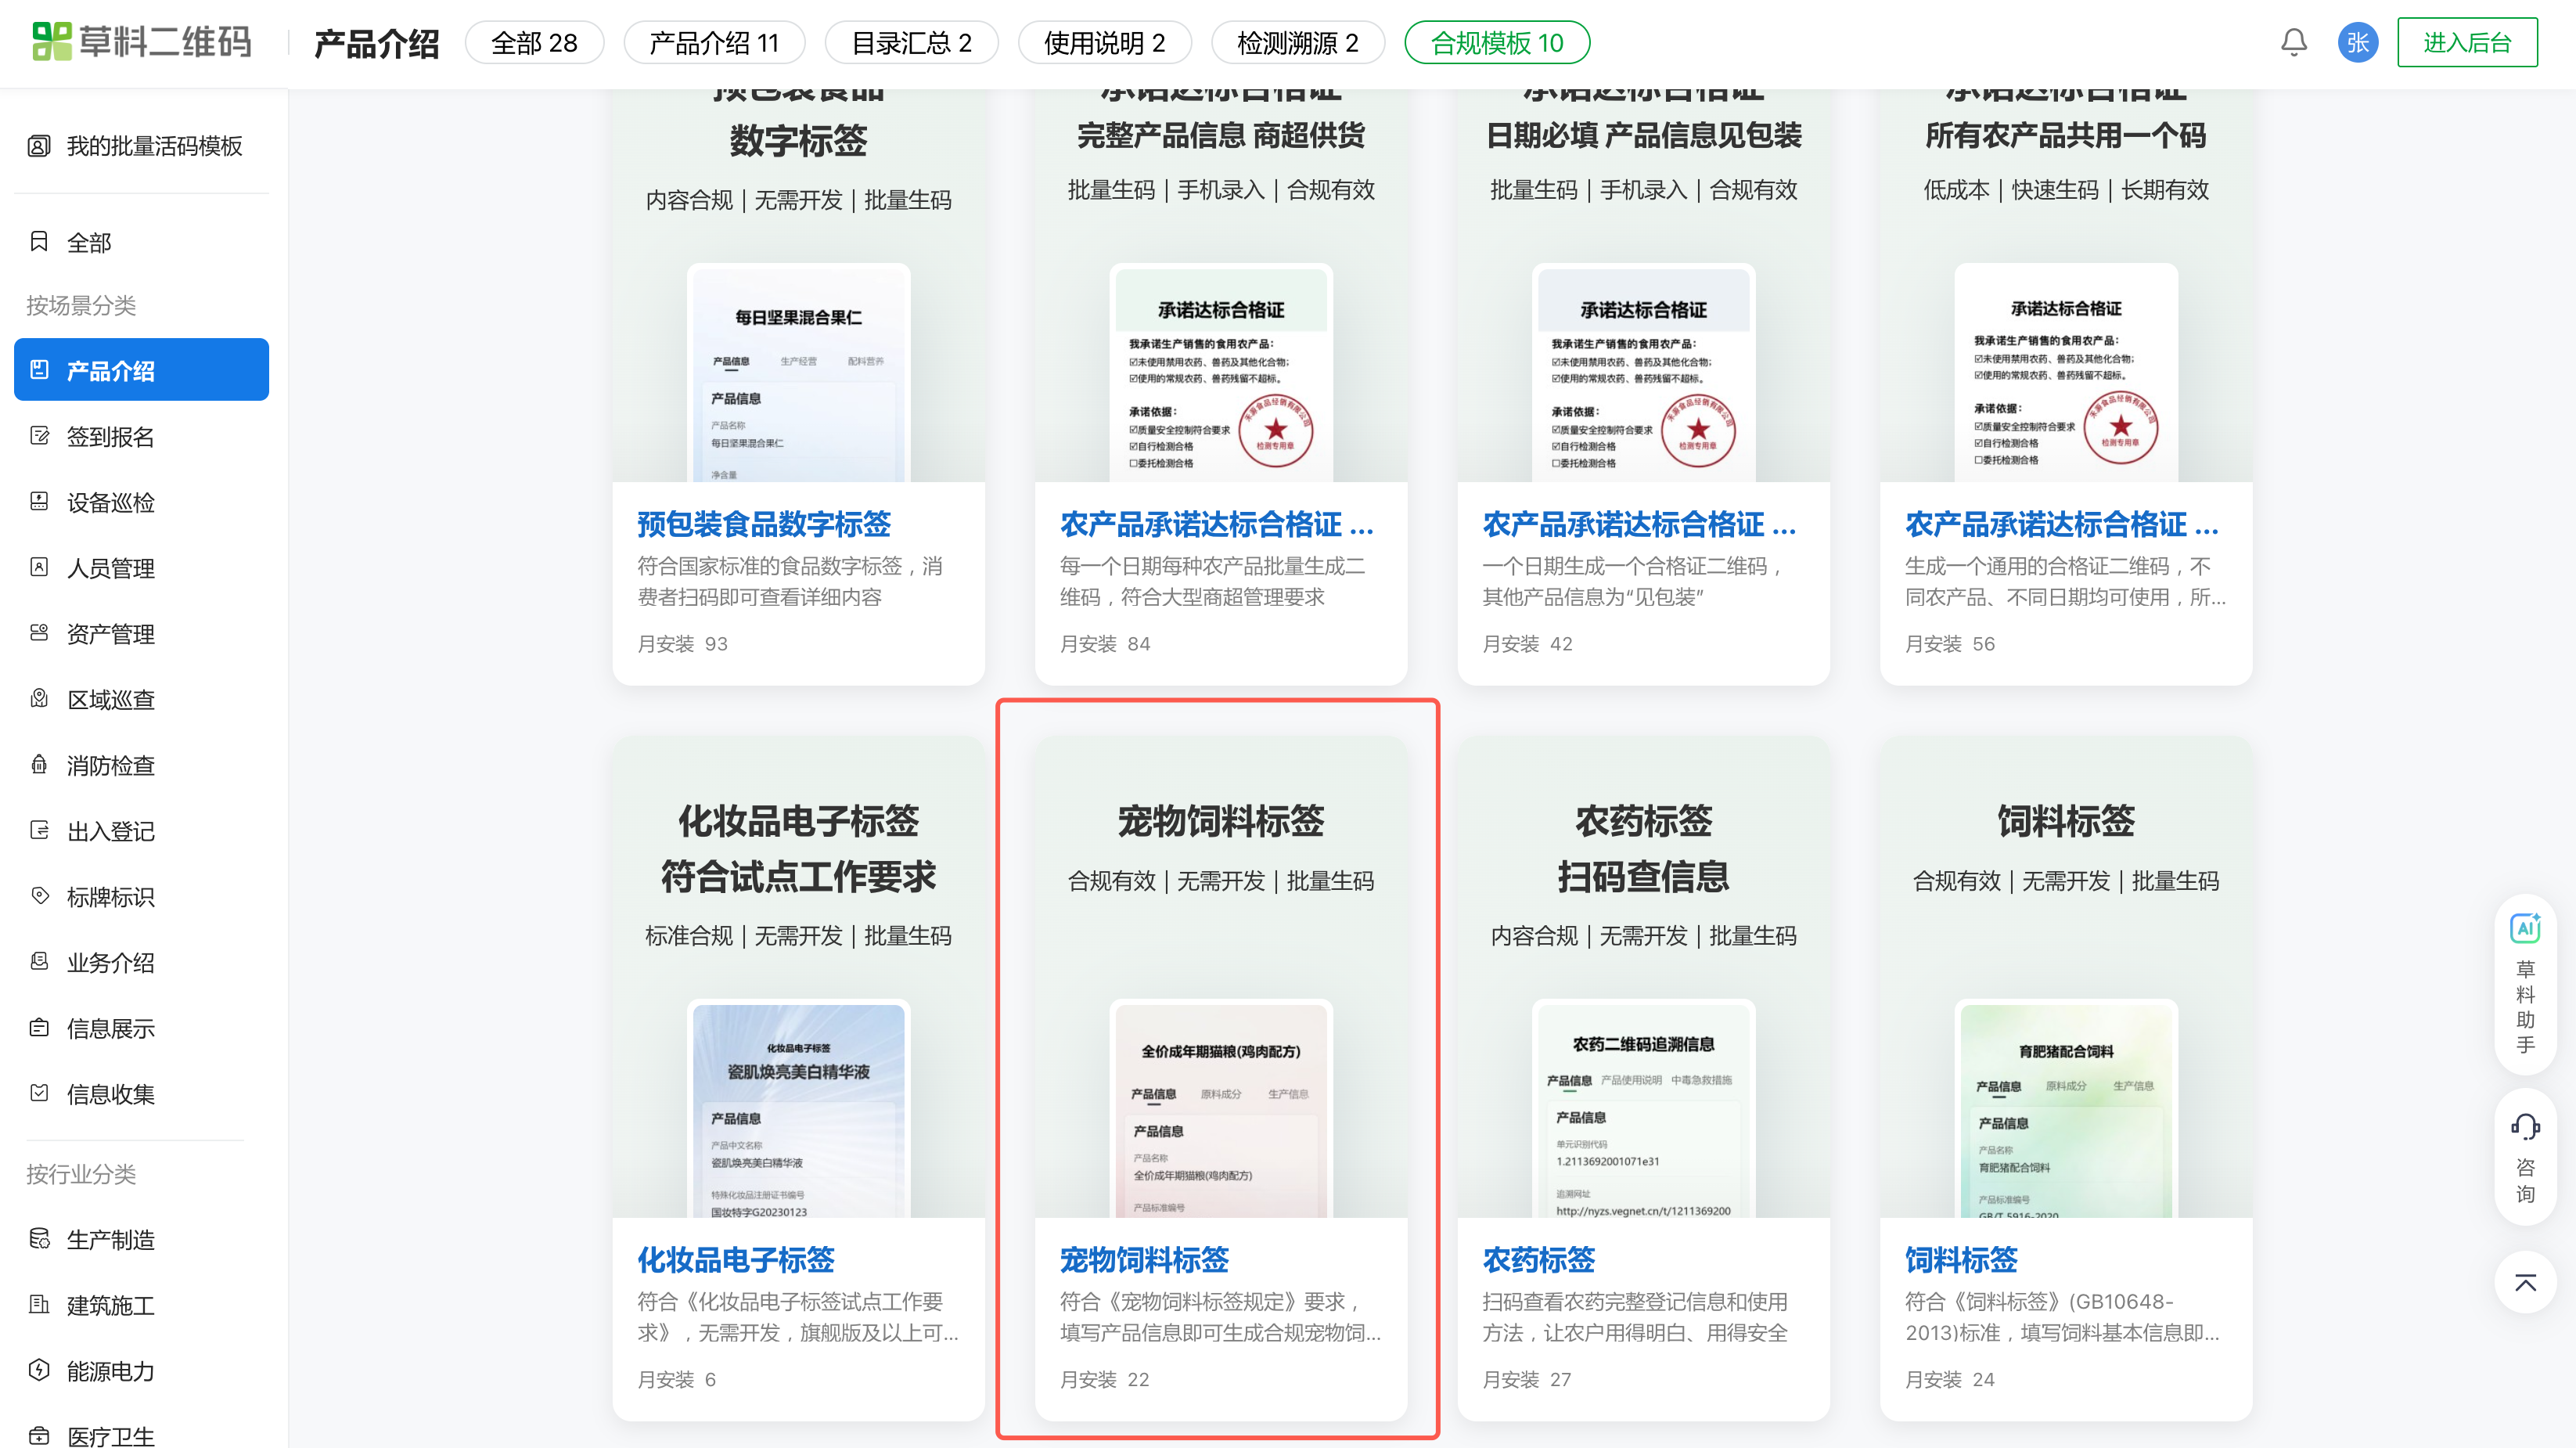Click the 草料二维码 logo
This screenshot has height=1448, width=2576.
(x=141, y=42)
